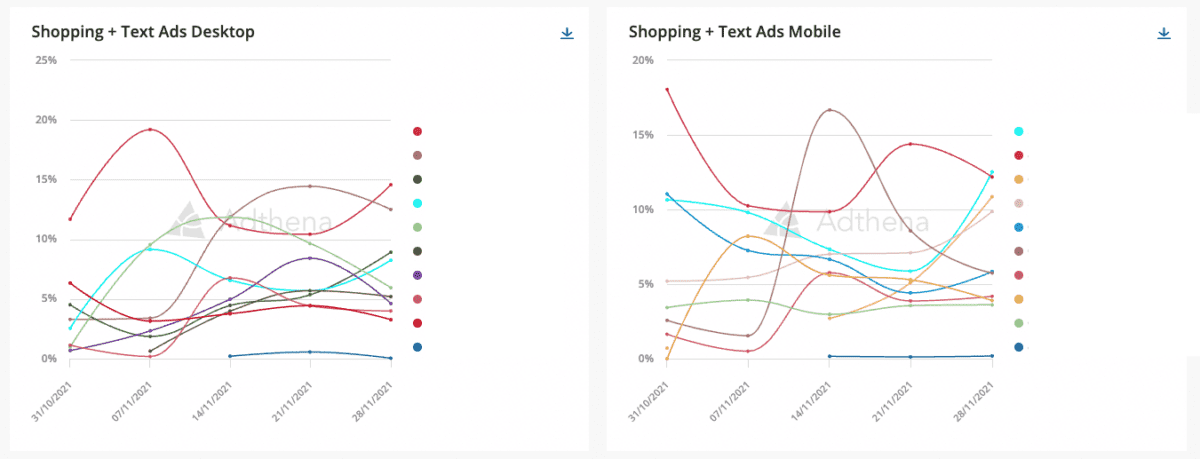This screenshot has width=1200, height=459.
Task: Toggle the cyan legend dot in Mobile chart
Action: tap(1019, 131)
